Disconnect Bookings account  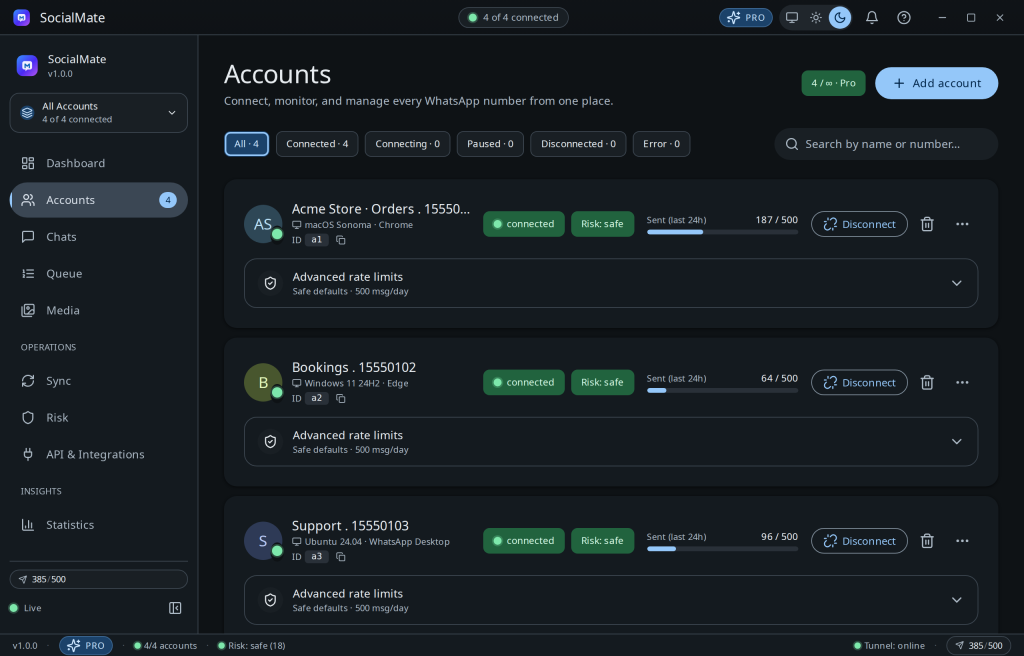(x=859, y=383)
